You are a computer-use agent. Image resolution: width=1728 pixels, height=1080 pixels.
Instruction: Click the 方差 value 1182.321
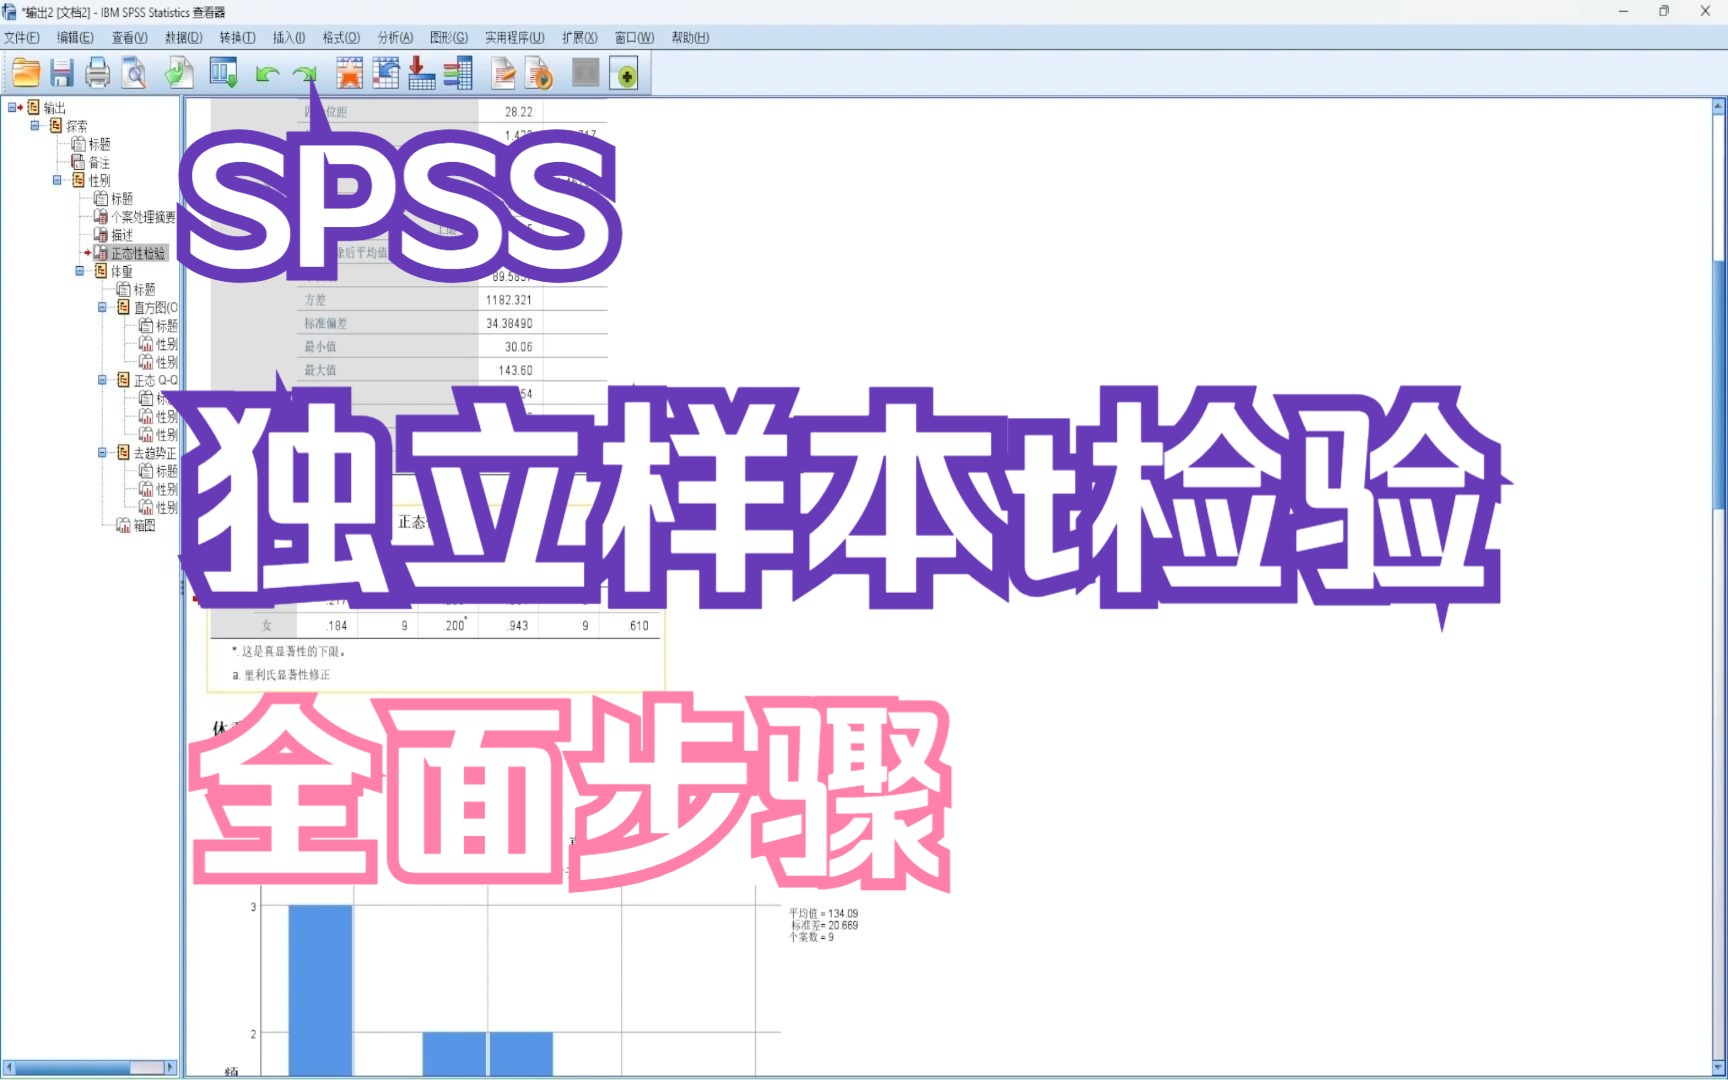(509, 300)
